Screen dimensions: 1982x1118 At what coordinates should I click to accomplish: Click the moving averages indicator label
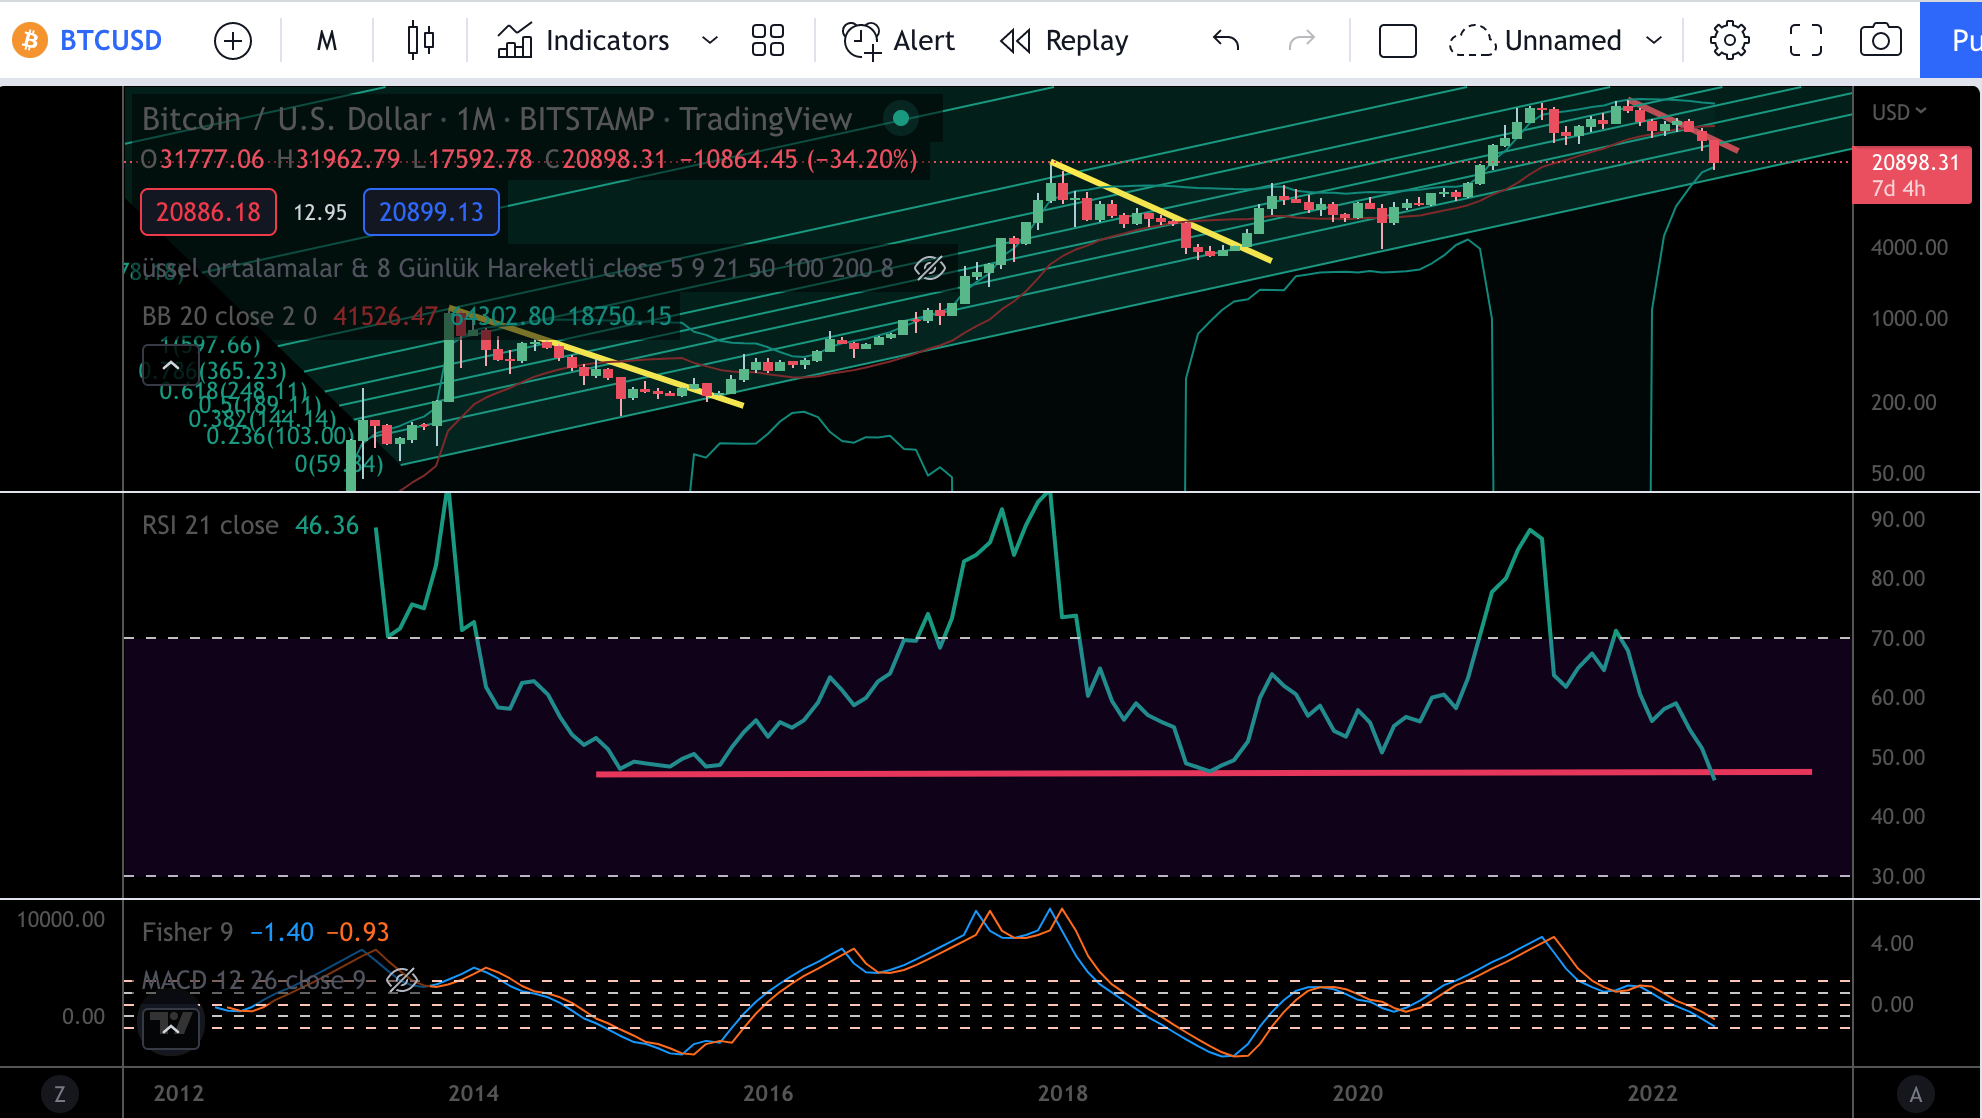coord(518,268)
